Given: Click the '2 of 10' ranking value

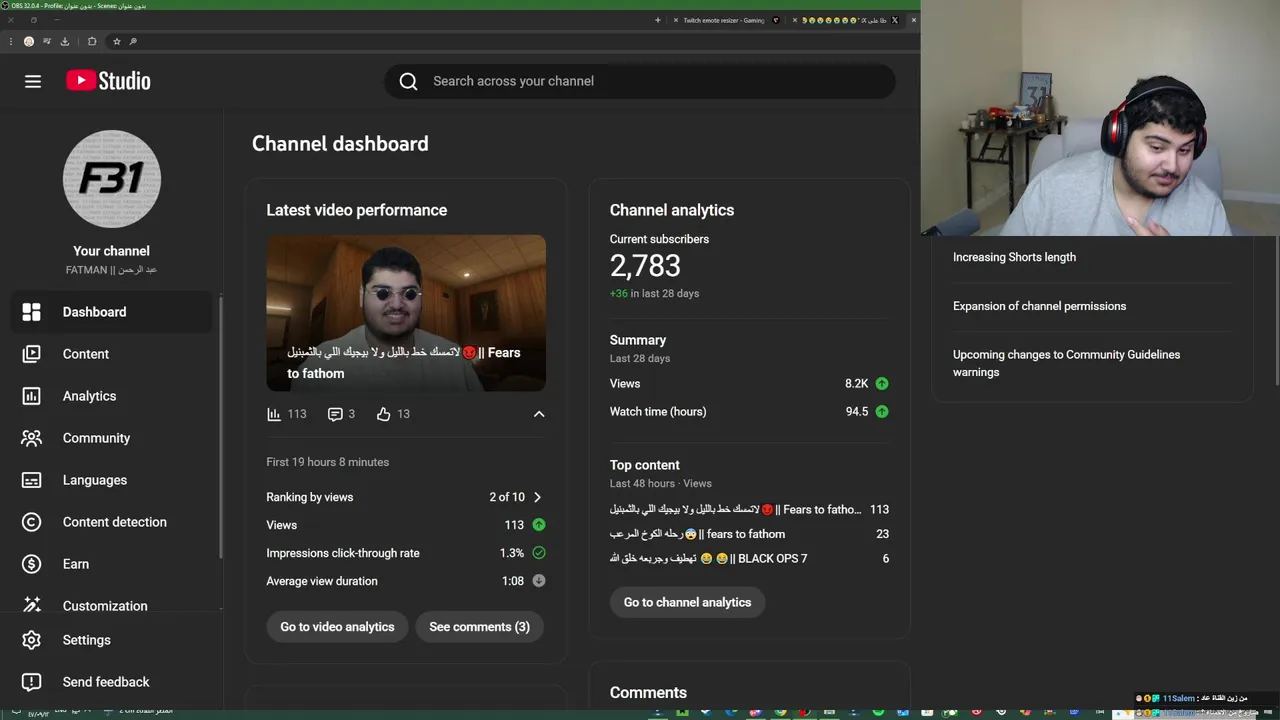Looking at the screenshot, I should [x=507, y=497].
